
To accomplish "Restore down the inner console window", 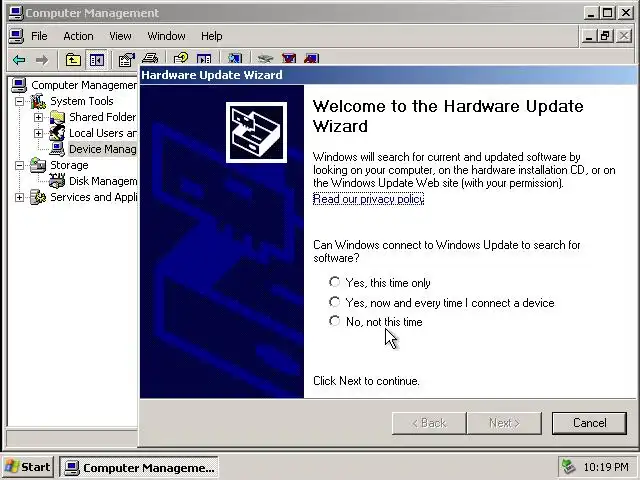I will click(605, 36).
